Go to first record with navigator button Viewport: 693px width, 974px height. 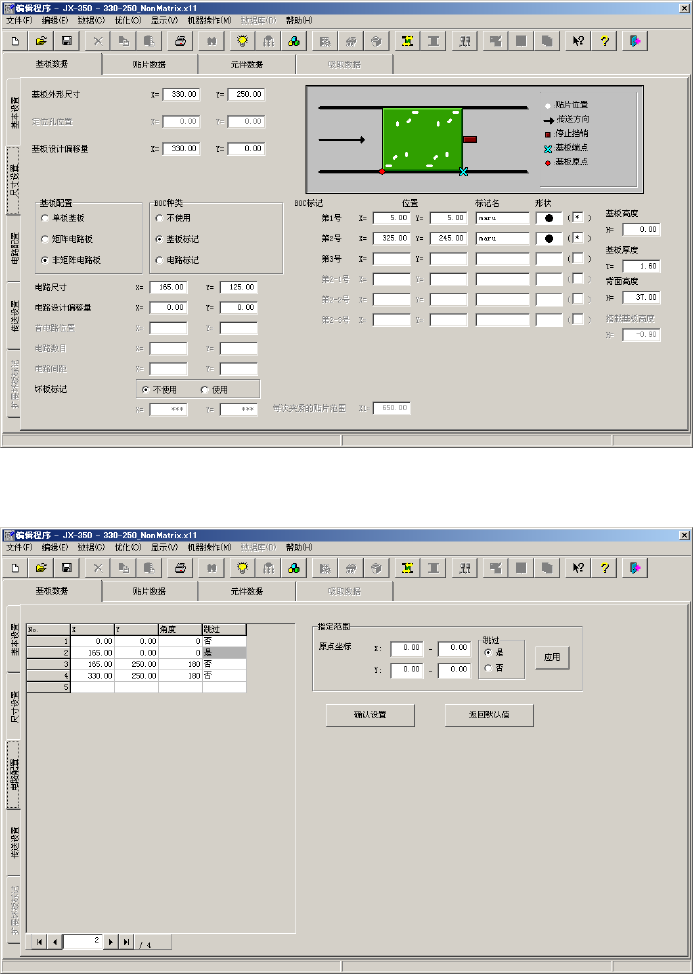coord(39,942)
